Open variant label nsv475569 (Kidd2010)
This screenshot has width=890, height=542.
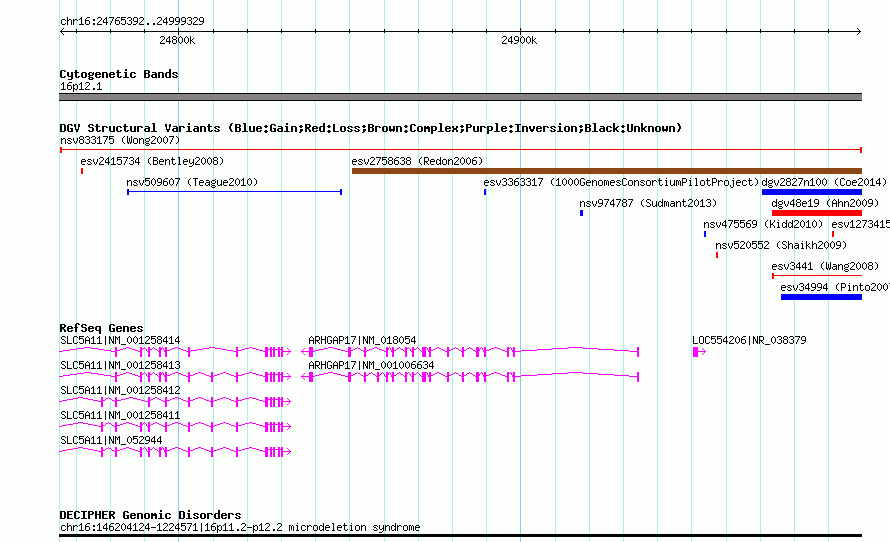point(763,224)
